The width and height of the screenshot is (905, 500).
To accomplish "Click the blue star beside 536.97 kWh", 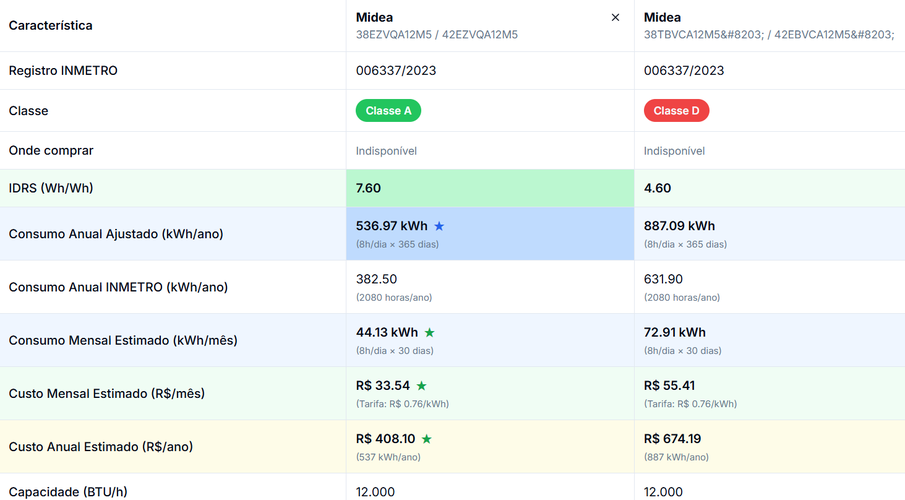I will pos(439,226).
